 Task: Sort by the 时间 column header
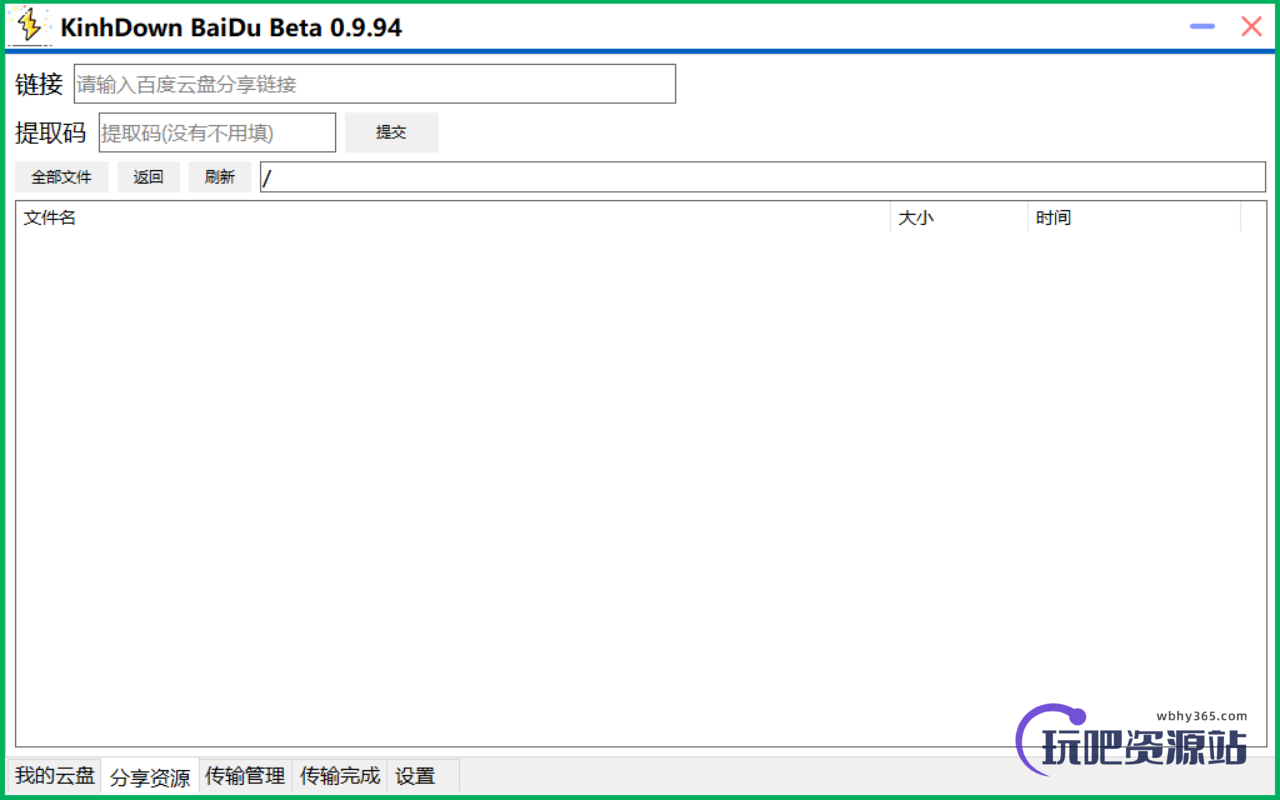click(1134, 217)
